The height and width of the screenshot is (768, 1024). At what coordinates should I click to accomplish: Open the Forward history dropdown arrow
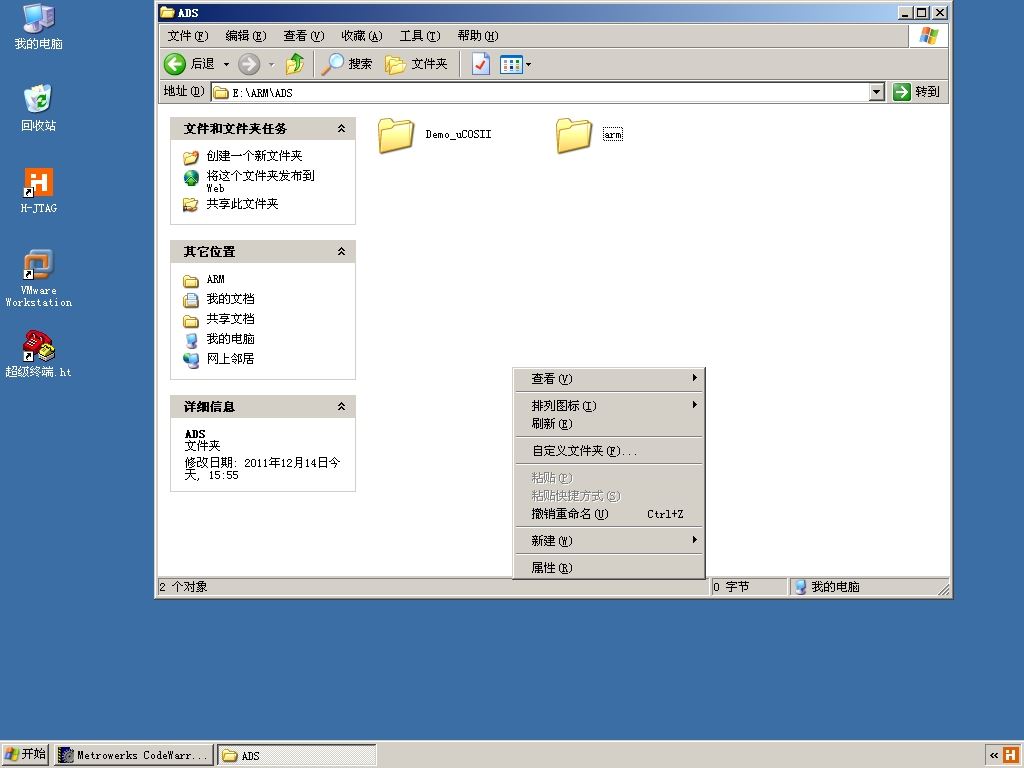tap(272, 64)
